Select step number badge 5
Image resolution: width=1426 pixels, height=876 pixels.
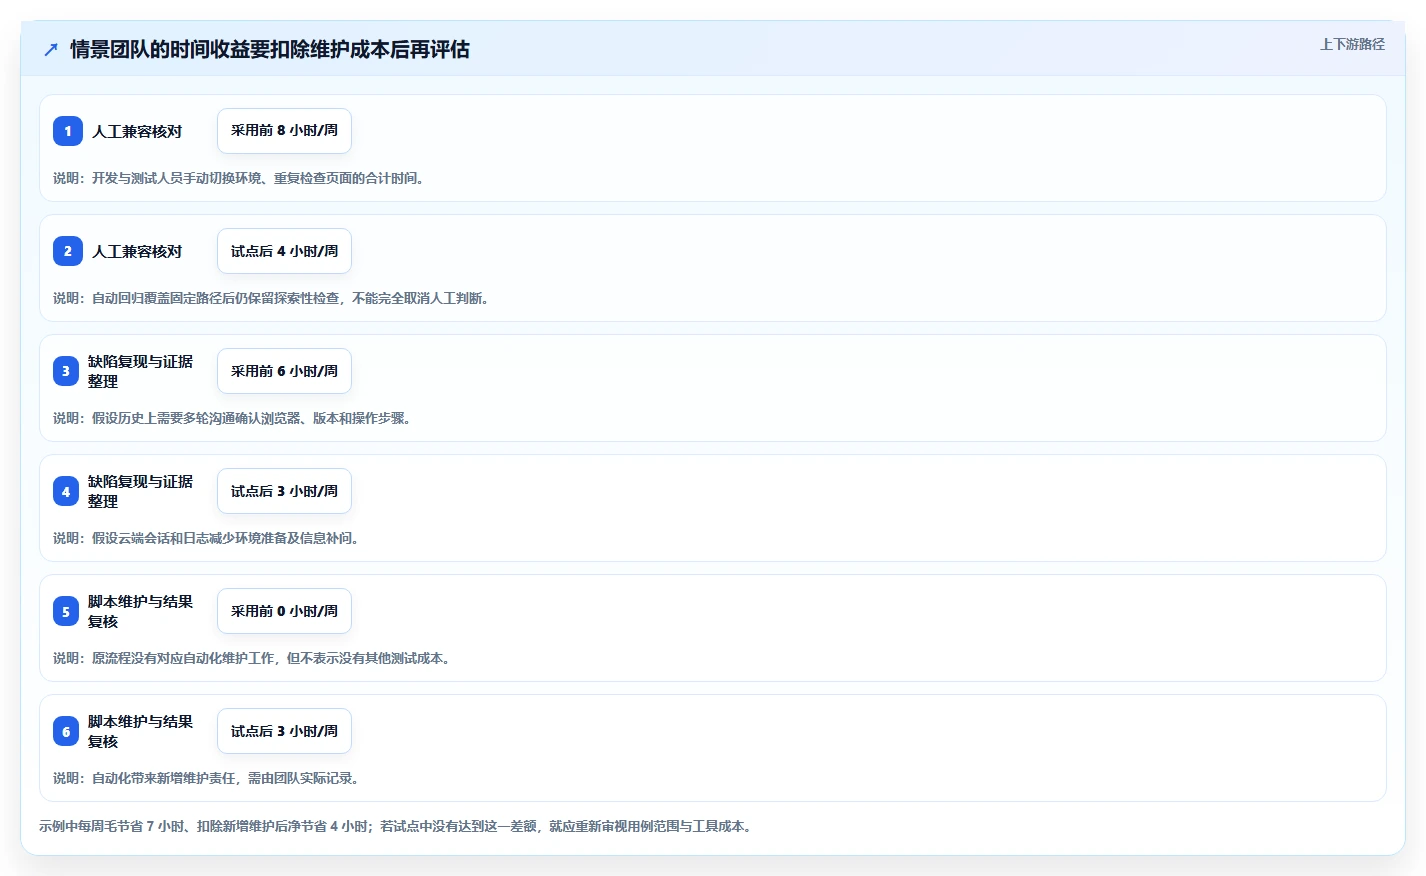[x=66, y=611]
